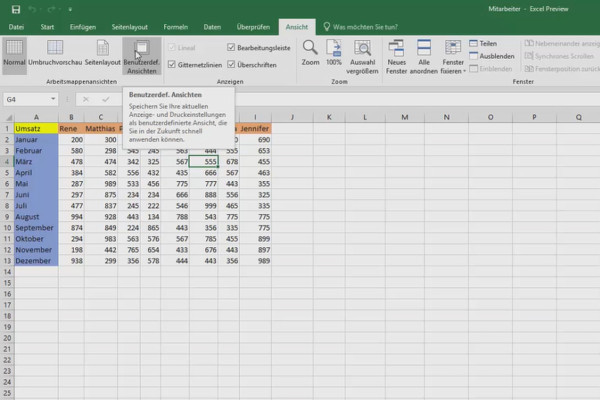Select the Februar cell

click(x=36, y=151)
